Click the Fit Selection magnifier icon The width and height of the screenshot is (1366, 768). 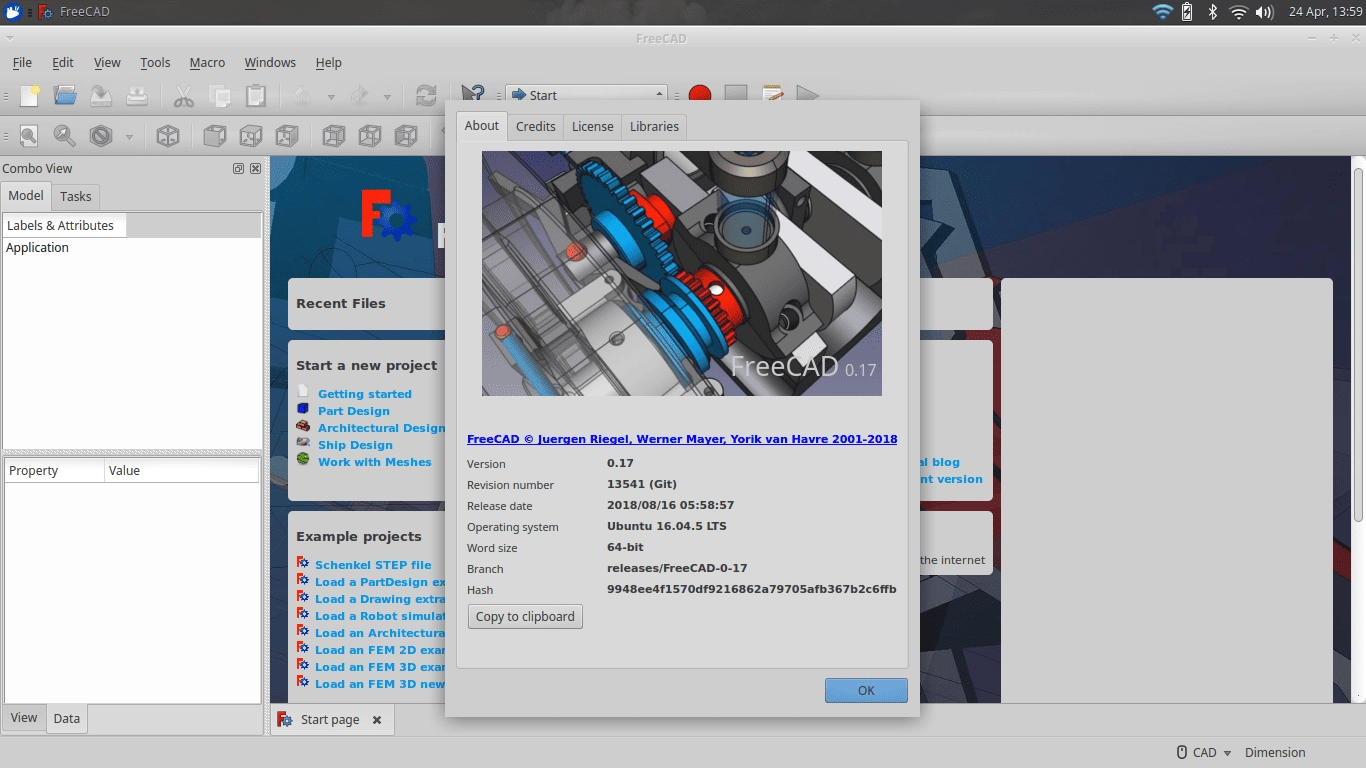[64, 136]
